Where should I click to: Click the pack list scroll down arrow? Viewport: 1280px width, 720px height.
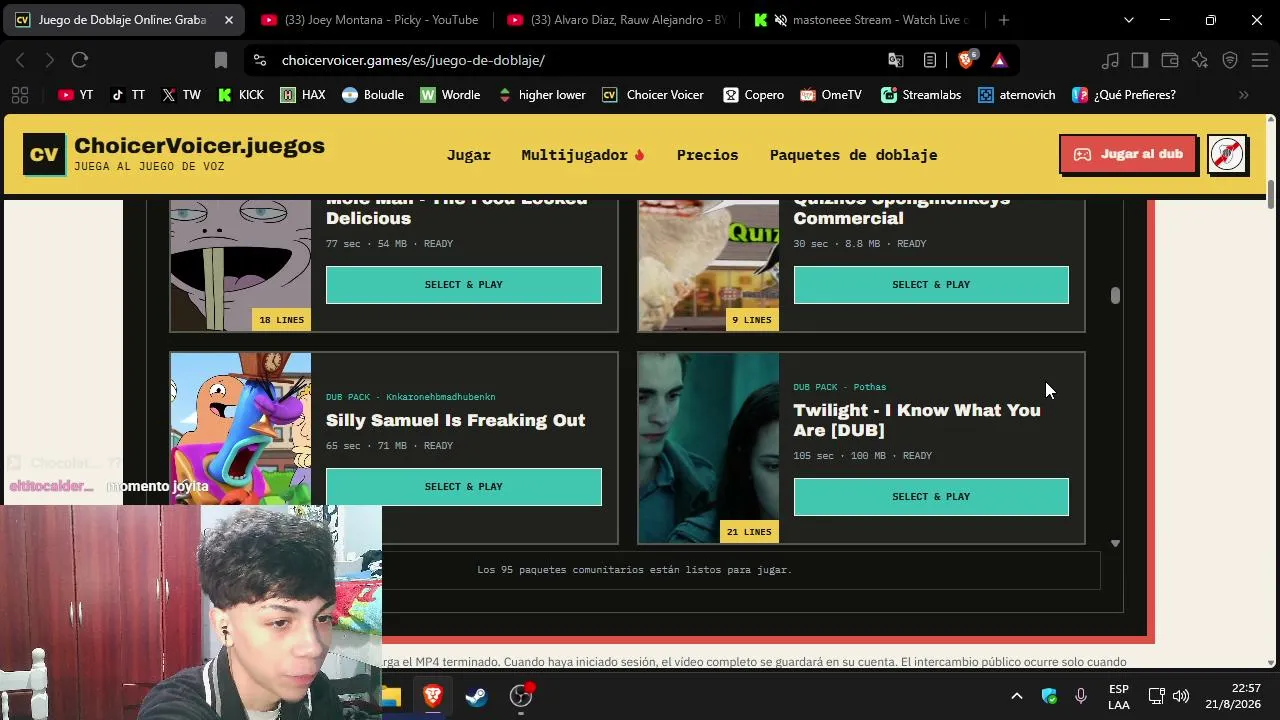(1115, 543)
